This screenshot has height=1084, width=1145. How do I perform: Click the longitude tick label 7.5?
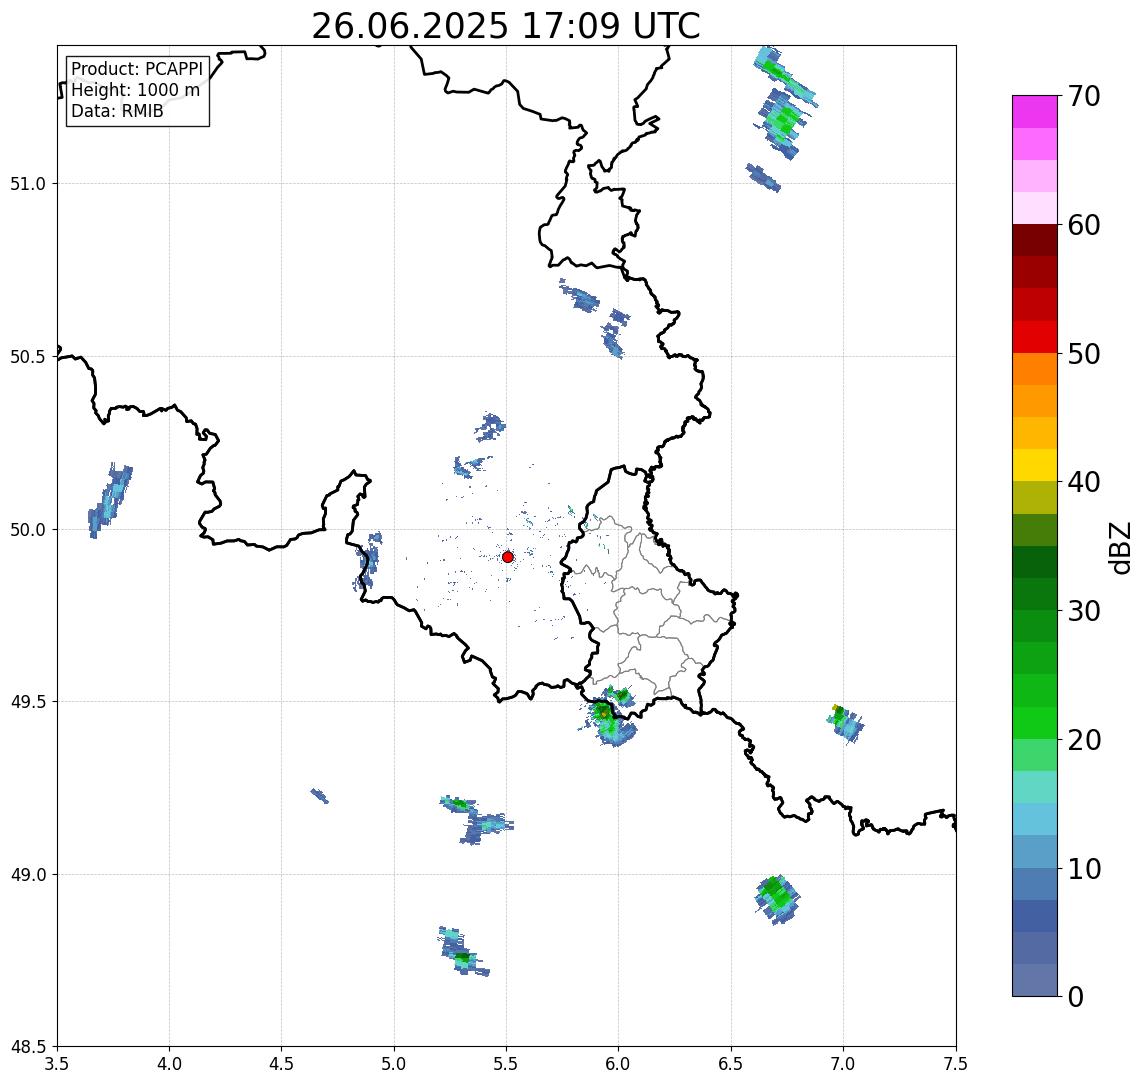956,1064
